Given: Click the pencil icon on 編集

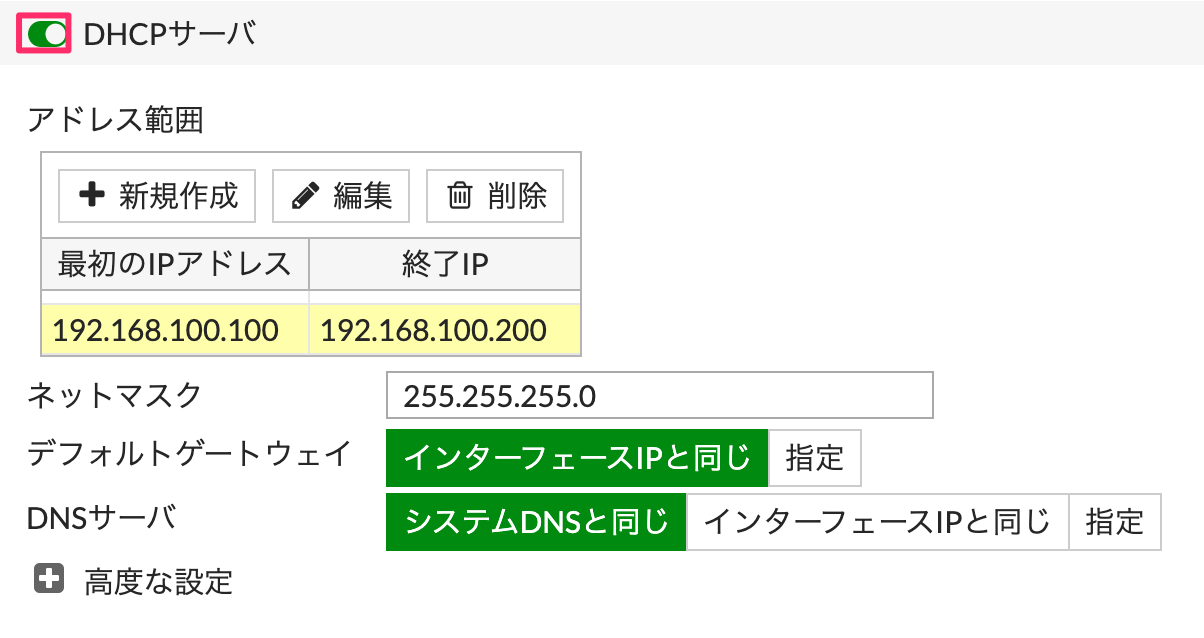Looking at the screenshot, I should (x=304, y=196).
